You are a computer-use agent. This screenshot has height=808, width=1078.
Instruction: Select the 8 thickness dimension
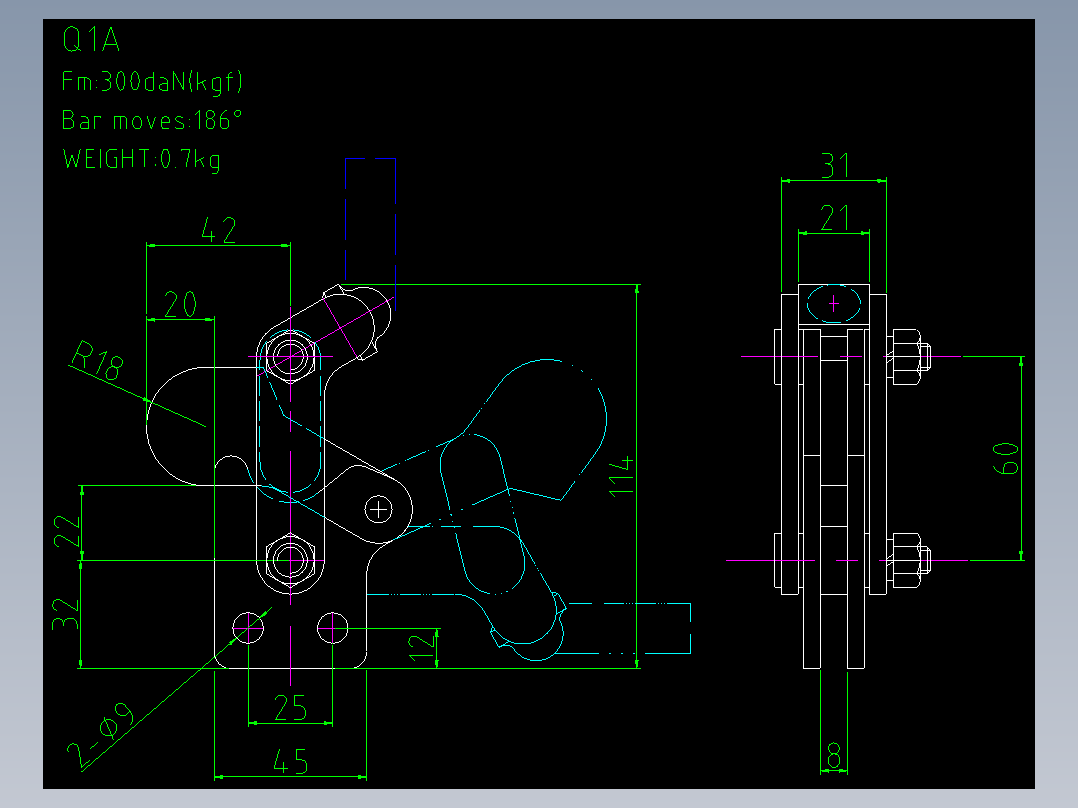(x=834, y=756)
